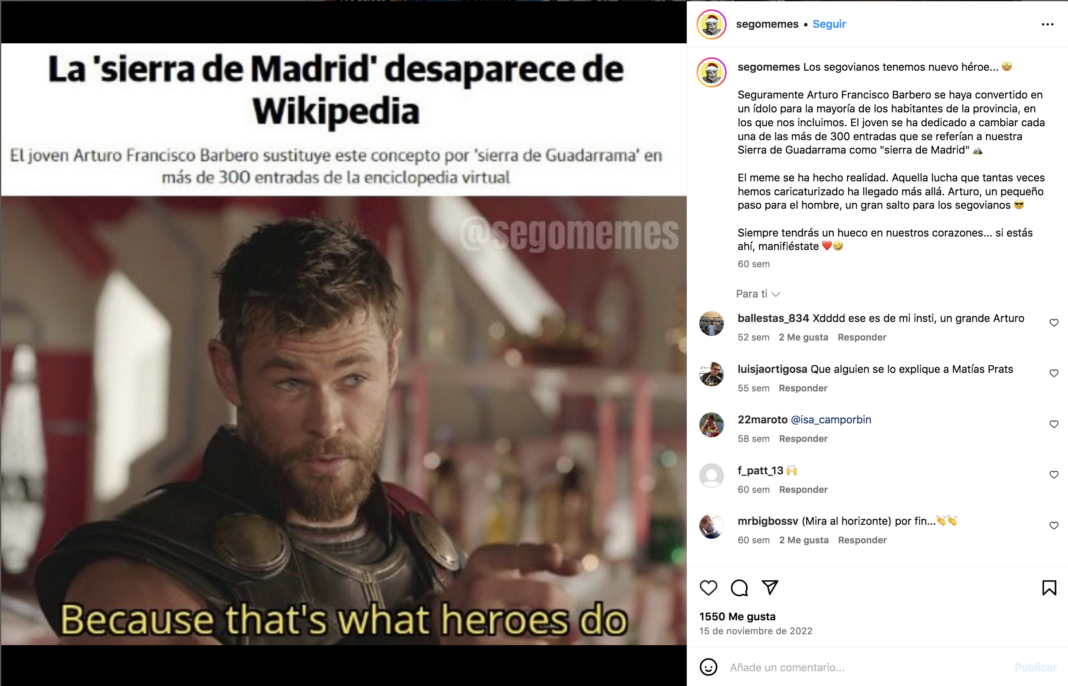
Task: Save the post with the bookmark icon
Action: point(1049,587)
